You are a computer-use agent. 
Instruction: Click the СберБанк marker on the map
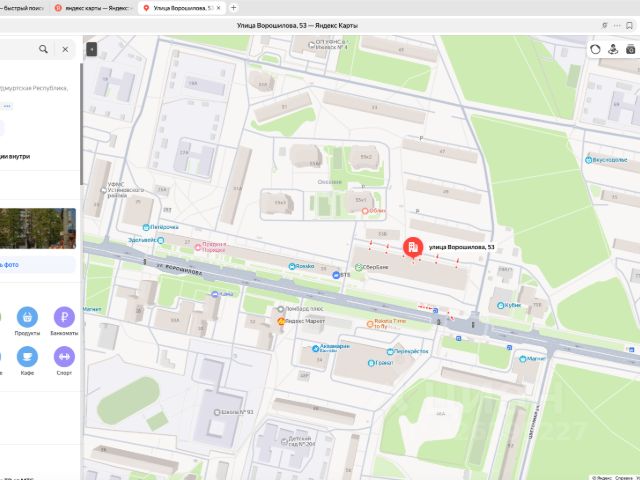(x=358, y=267)
